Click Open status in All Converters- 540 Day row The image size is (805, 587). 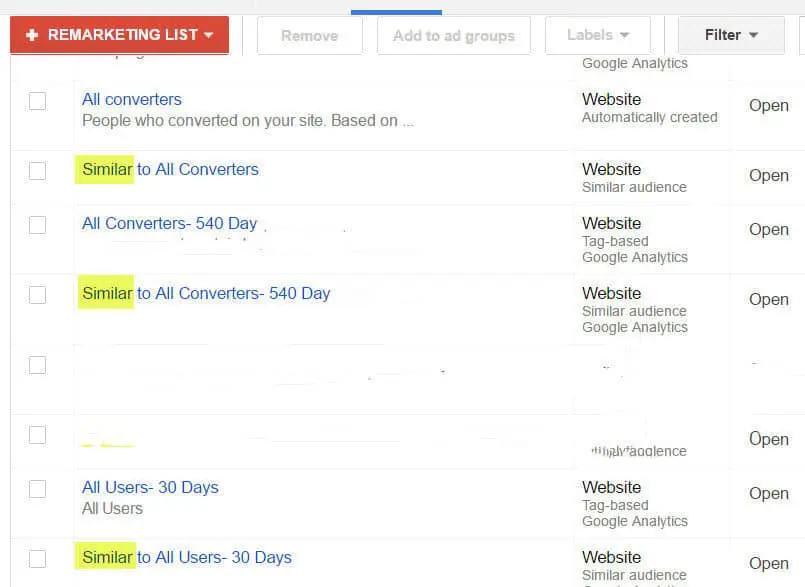(x=769, y=230)
